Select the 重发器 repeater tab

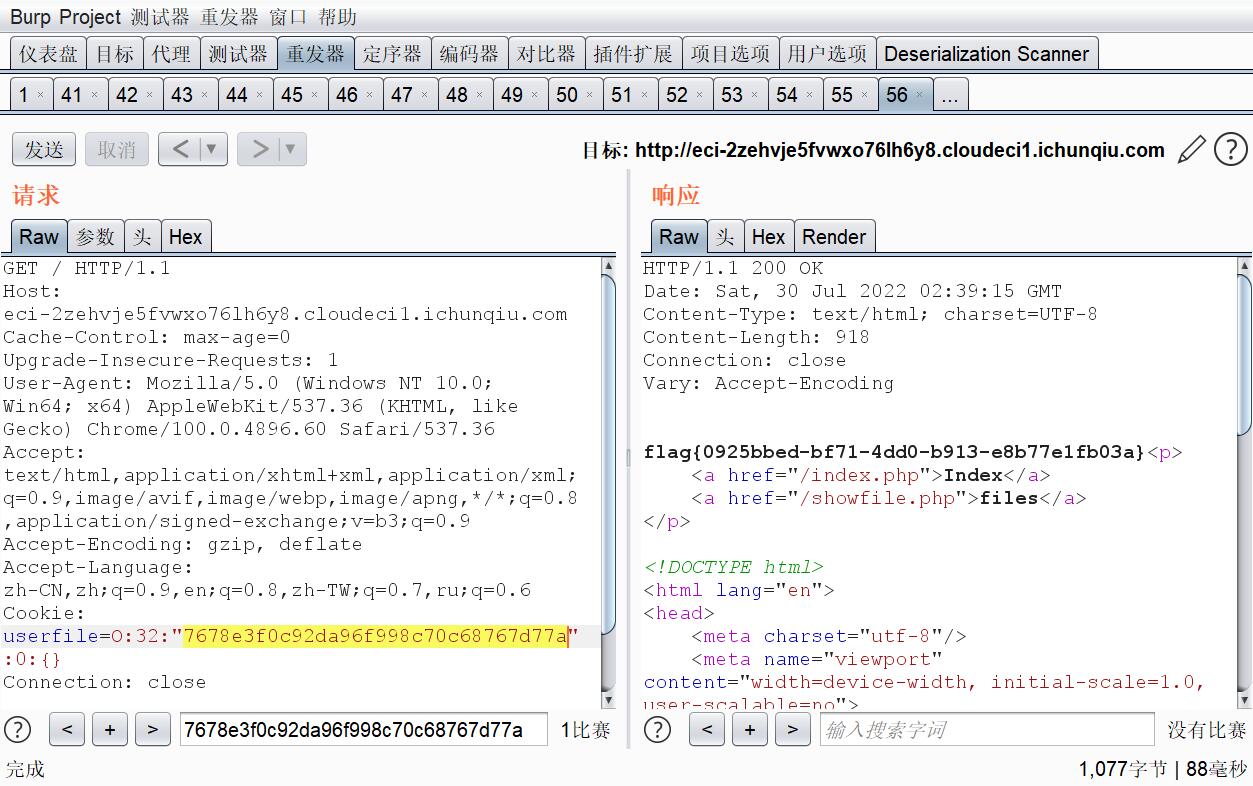click(315, 54)
